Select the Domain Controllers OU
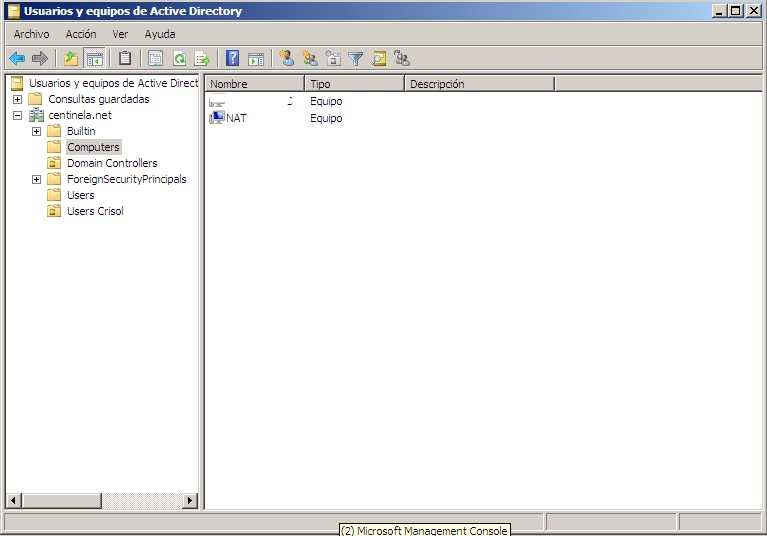767x536 pixels. (x=112, y=163)
